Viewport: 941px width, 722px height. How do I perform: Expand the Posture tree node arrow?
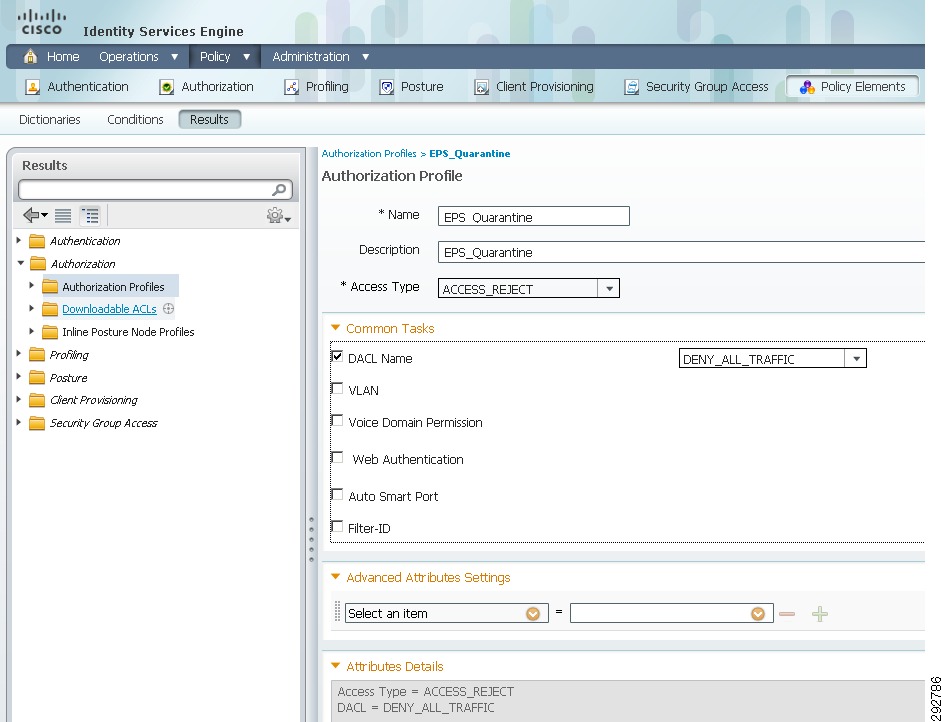[x=19, y=378]
